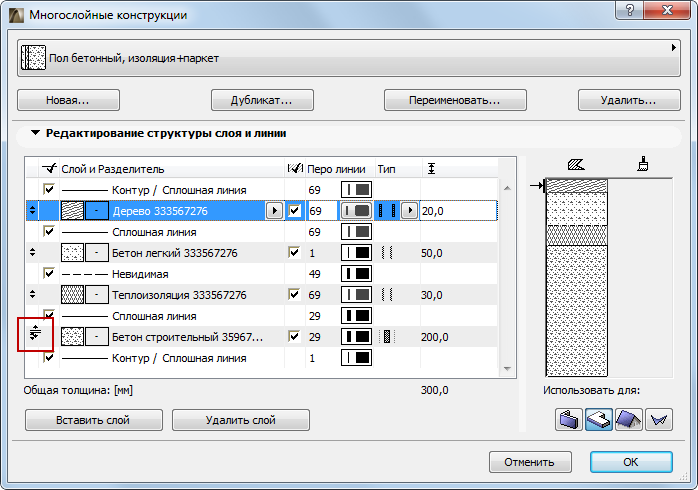The height and width of the screenshot is (490, 698).
Task: Click the Теплоизоляция layer type icon
Action: pyautogui.click(x=387, y=295)
